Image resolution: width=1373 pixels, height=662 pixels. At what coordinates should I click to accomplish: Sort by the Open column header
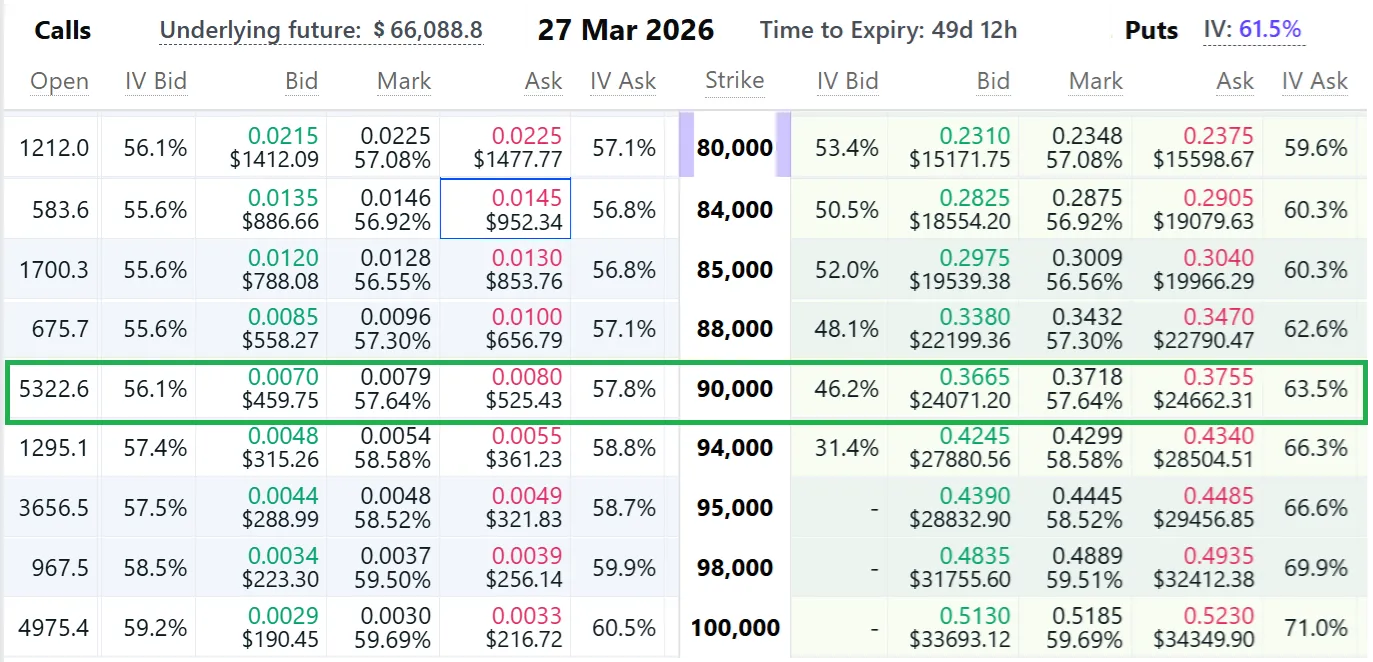59,81
